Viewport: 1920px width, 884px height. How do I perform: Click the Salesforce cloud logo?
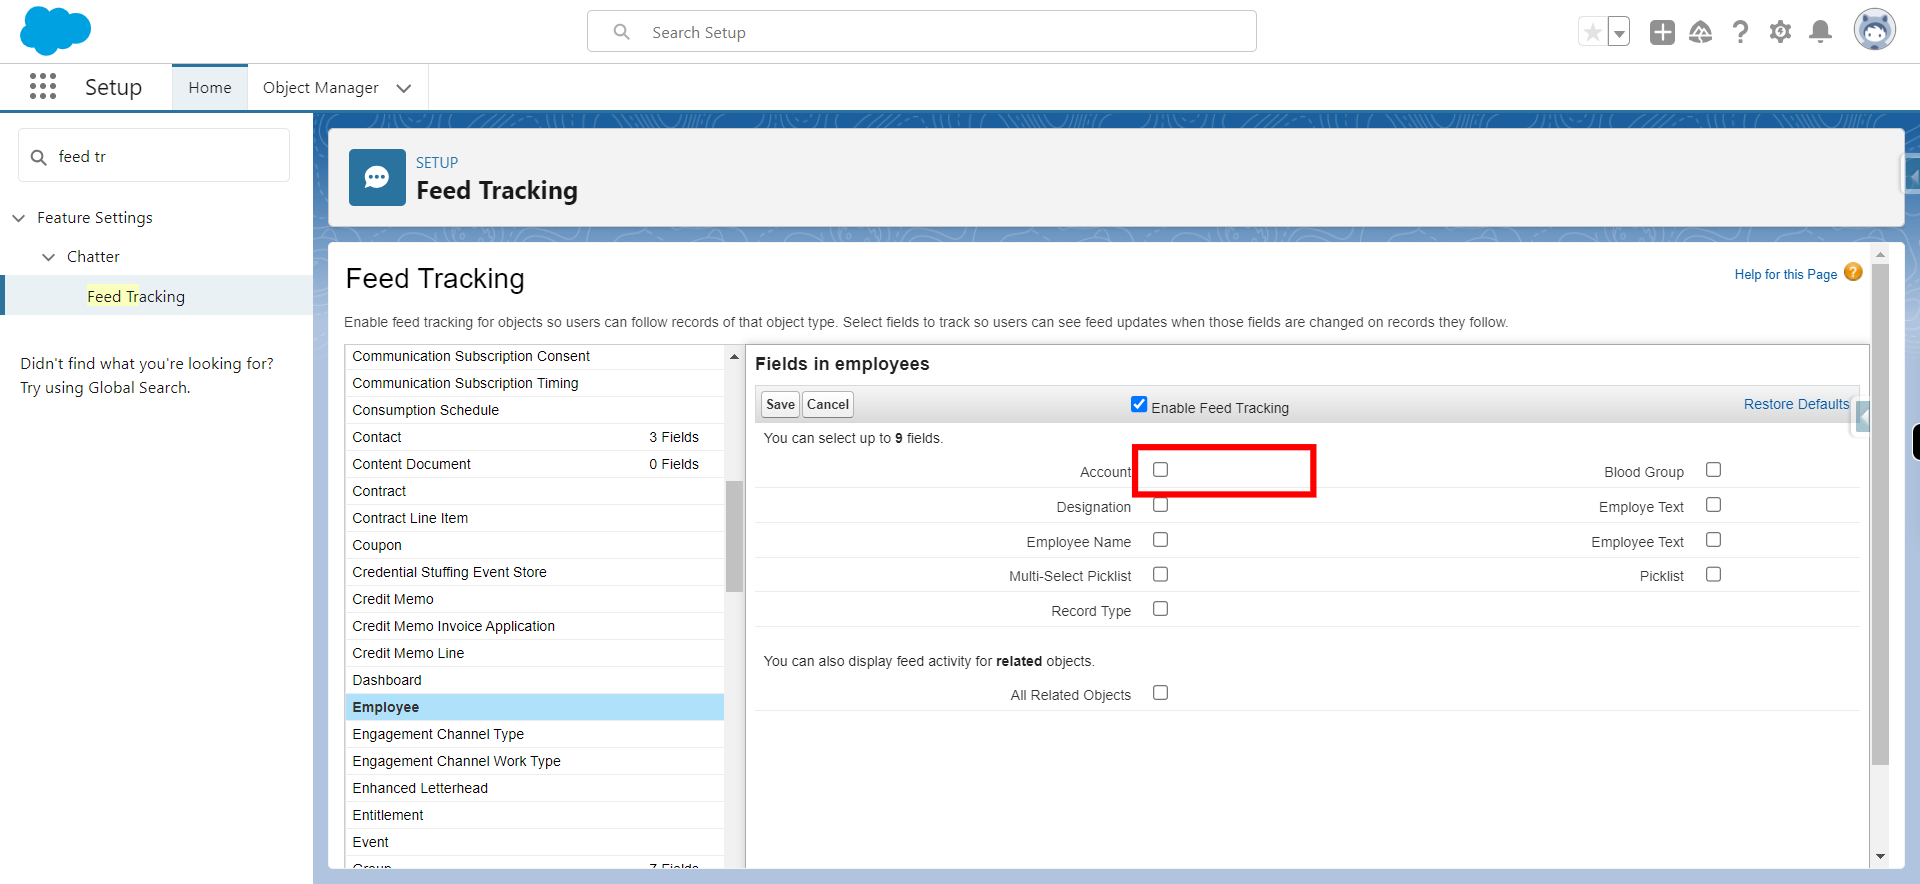pos(55,31)
